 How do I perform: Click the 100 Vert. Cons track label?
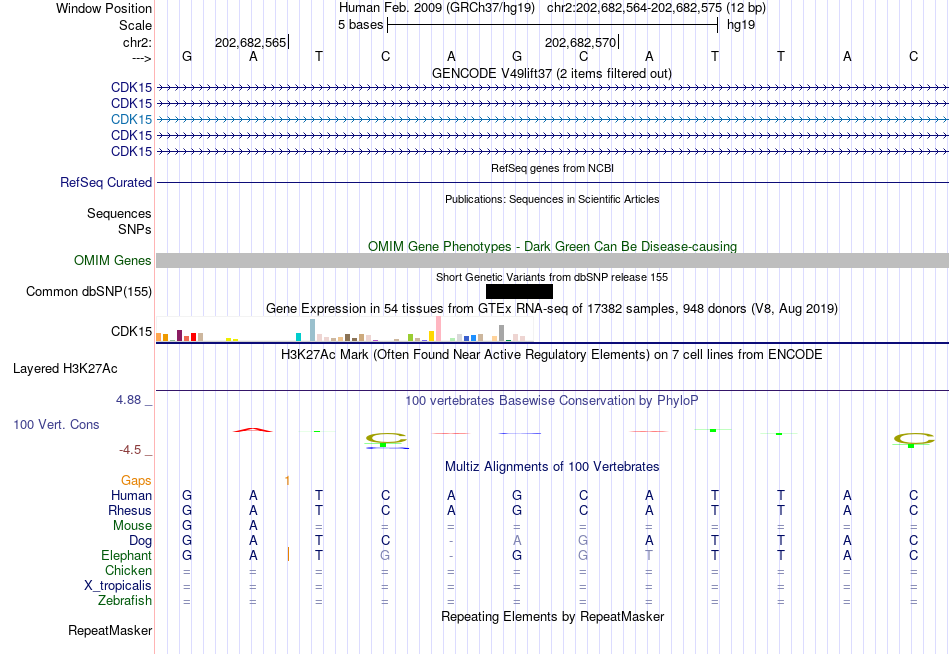(56, 424)
